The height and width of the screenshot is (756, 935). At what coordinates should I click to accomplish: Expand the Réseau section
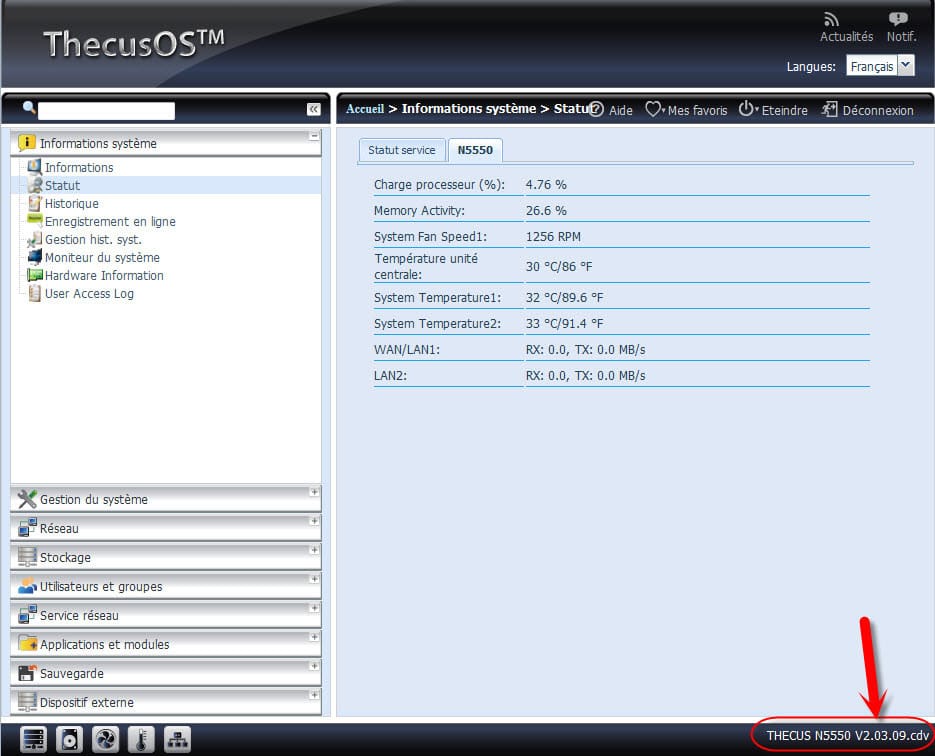[x=314, y=521]
